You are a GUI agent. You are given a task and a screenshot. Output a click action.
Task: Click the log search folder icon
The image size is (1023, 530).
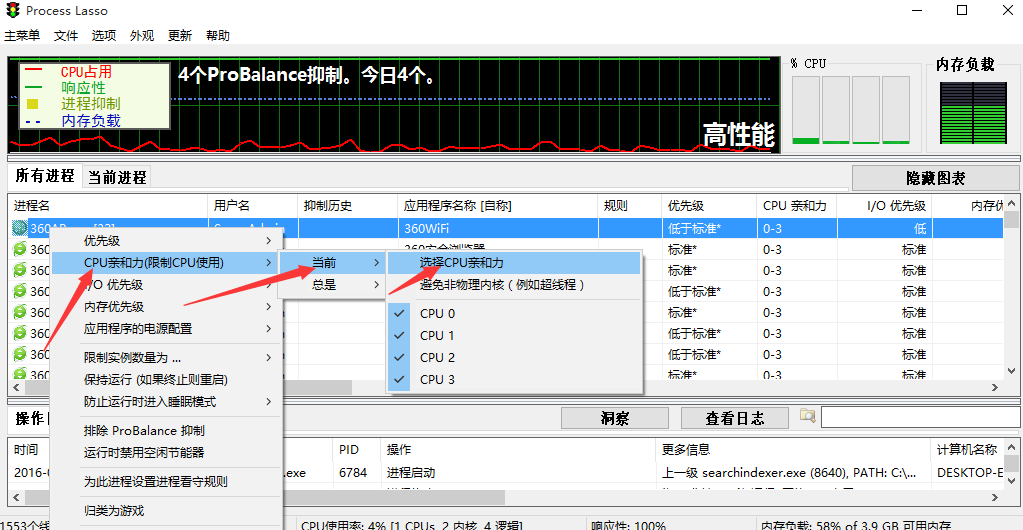tap(807, 416)
